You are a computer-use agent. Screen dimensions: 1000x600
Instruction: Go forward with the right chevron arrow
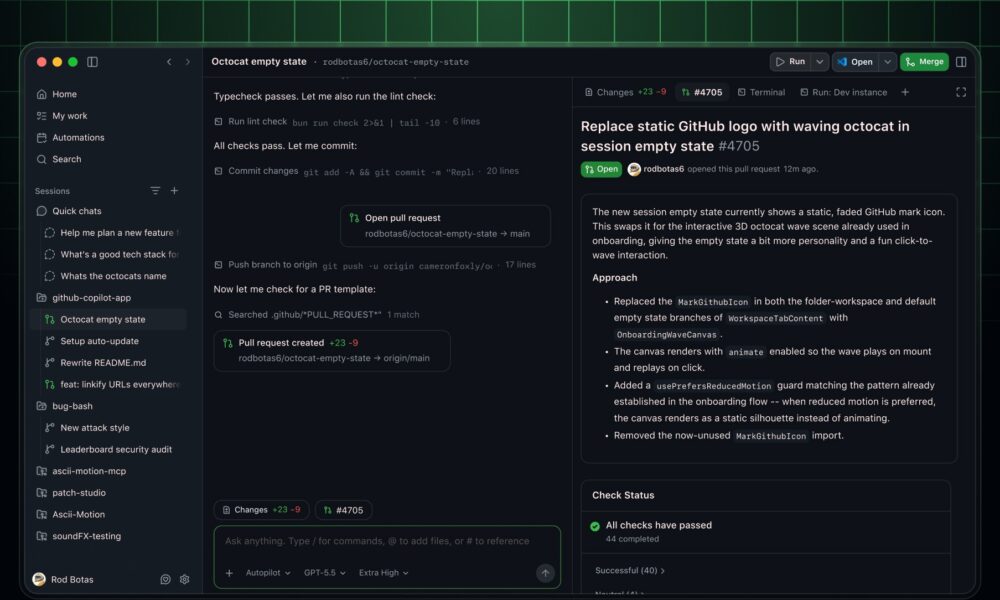(x=188, y=62)
